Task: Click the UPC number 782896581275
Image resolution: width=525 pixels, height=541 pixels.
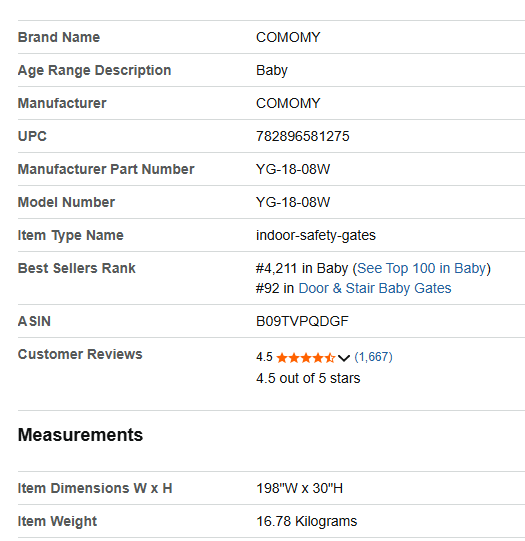Action: coord(303,136)
